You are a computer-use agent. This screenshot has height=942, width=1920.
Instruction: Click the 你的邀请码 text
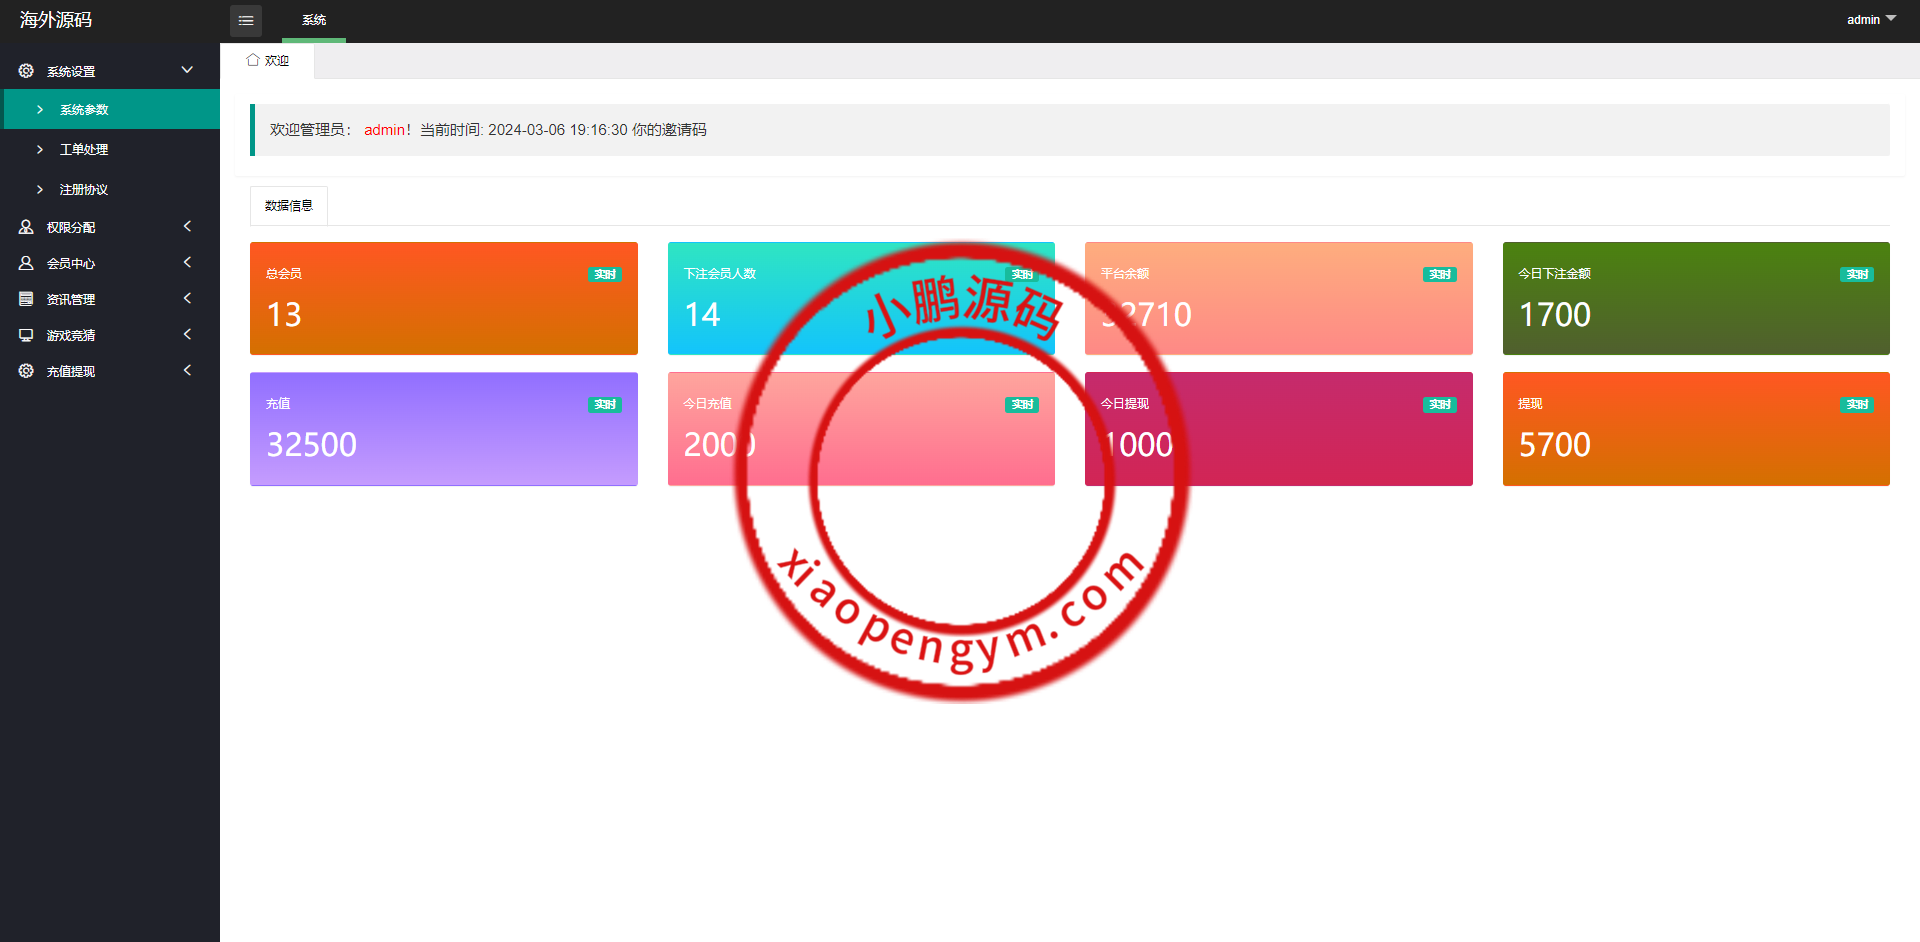(669, 130)
